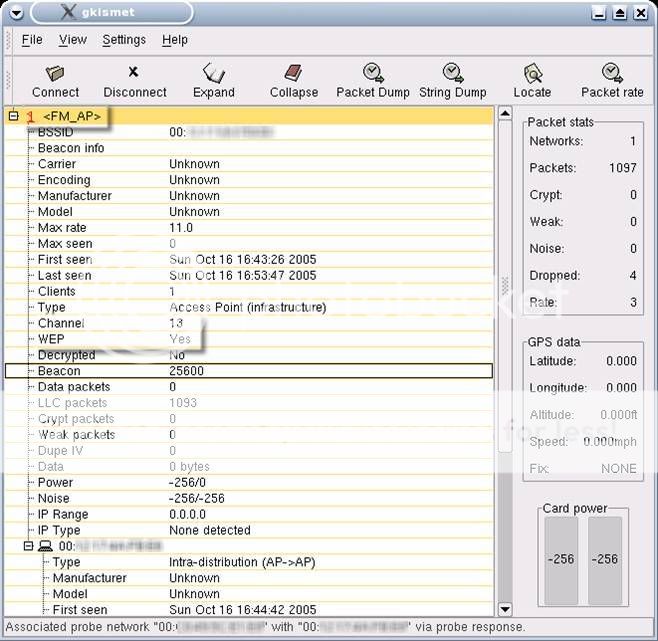The width and height of the screenshot is (658, 641).
Task: Select the Carrier Unknown row
Action: (x=249, y=164)
